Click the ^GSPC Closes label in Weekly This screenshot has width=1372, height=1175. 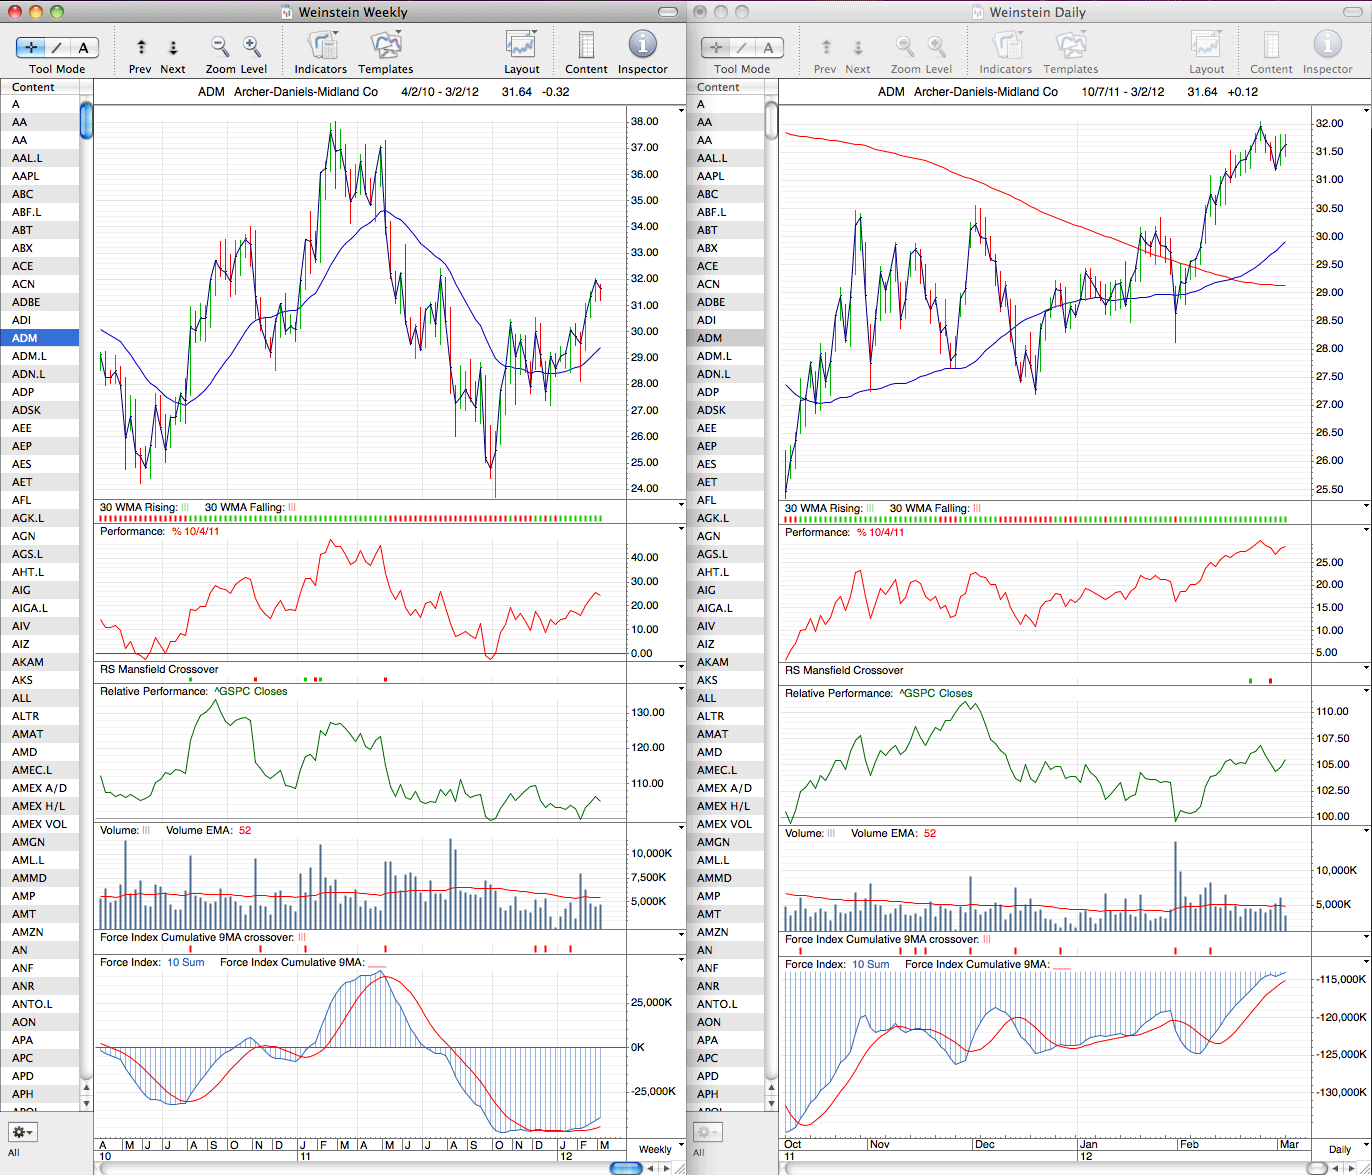pyautogui.click(x=251, y=691)
